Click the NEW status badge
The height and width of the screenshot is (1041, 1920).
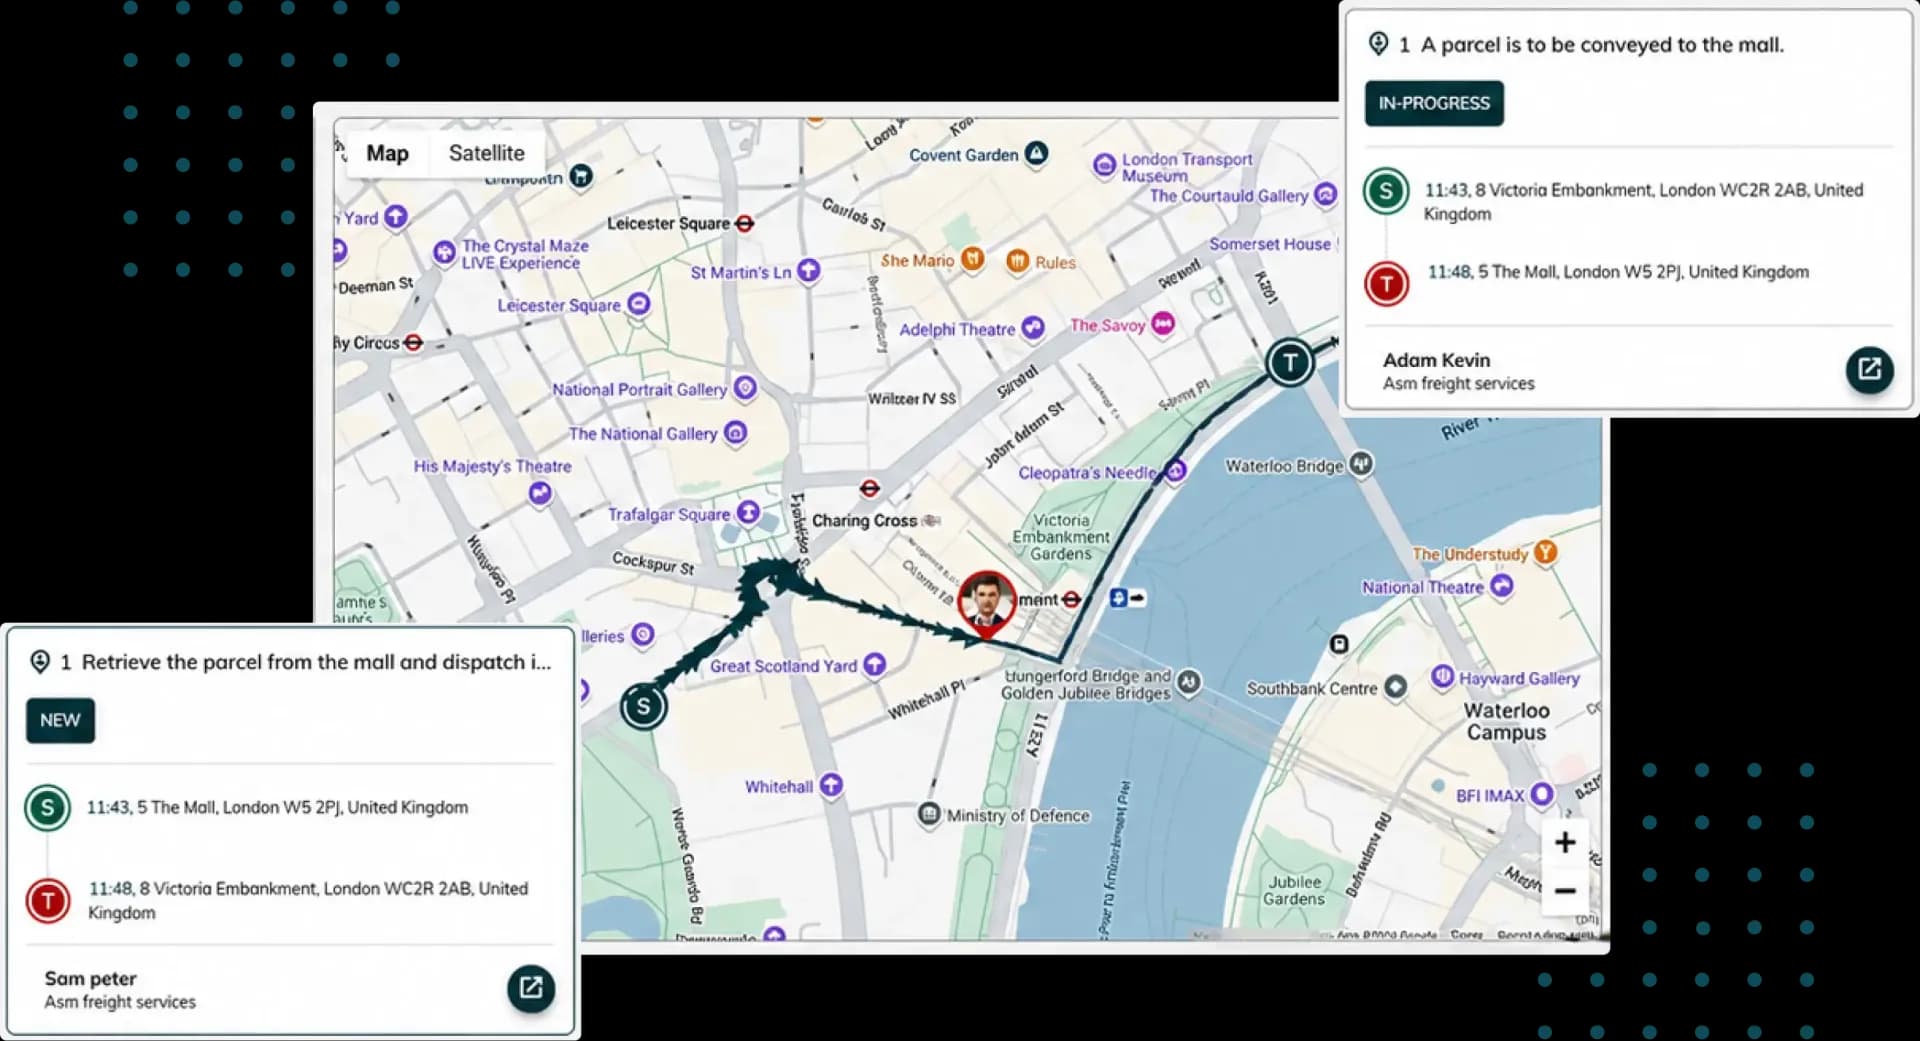pos(60,720)
